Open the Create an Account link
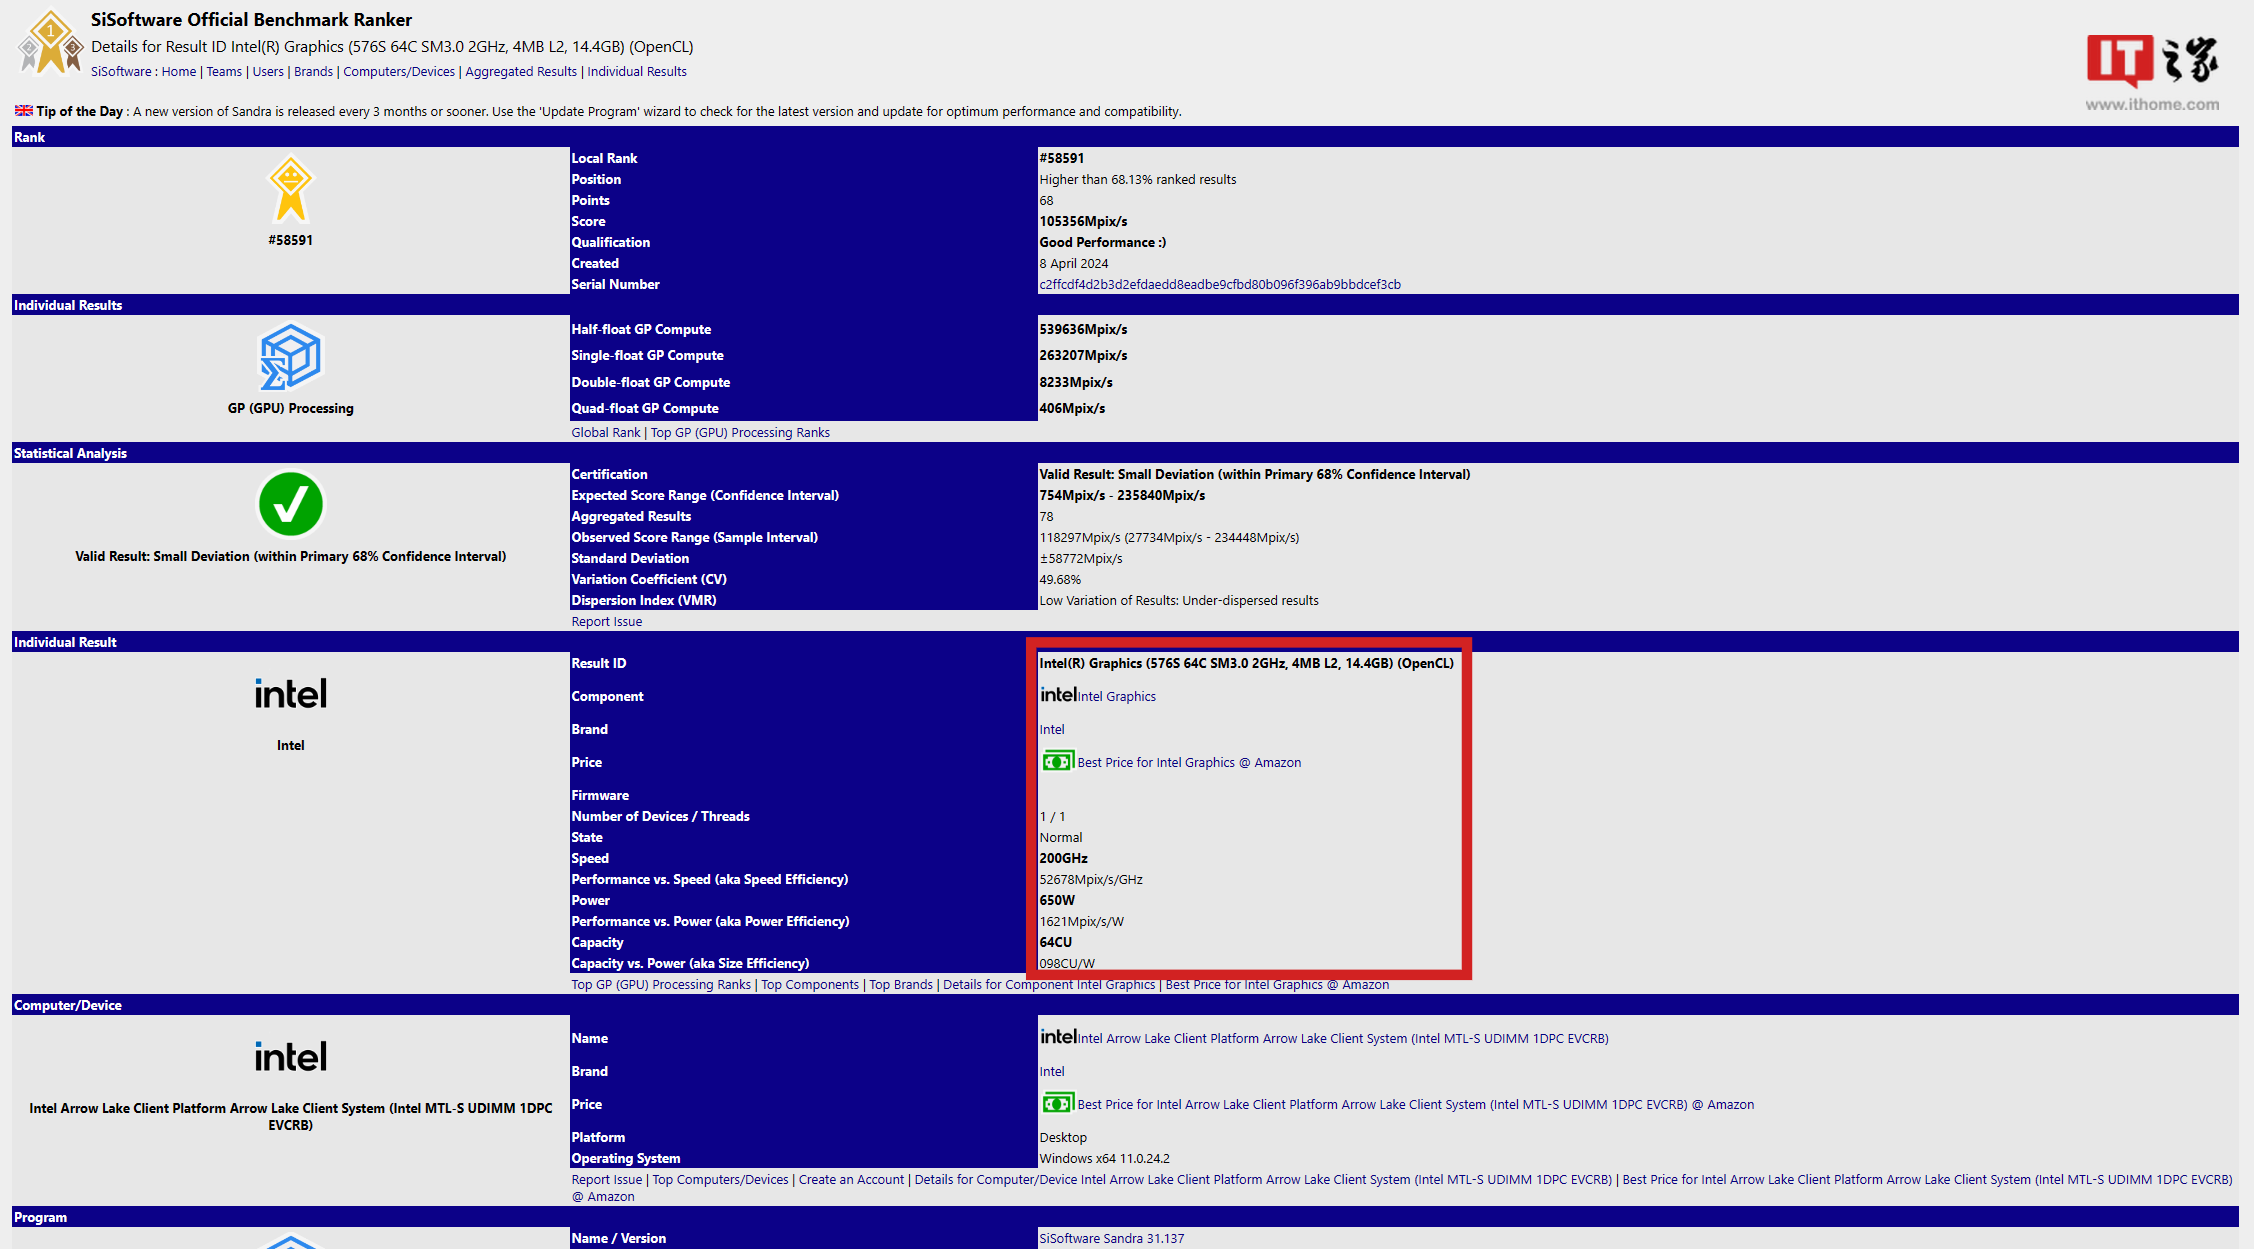This screenshot has width=2254, height=1249. [851, 1180]
